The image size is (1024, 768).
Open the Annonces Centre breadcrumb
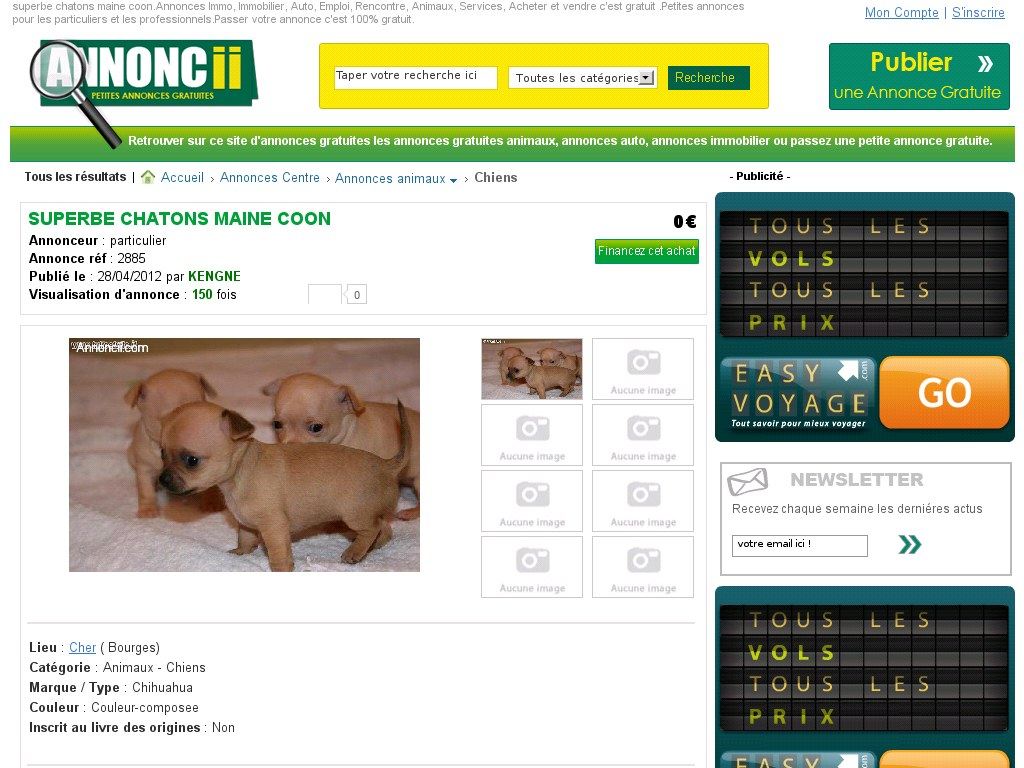[x=270, y=178]
